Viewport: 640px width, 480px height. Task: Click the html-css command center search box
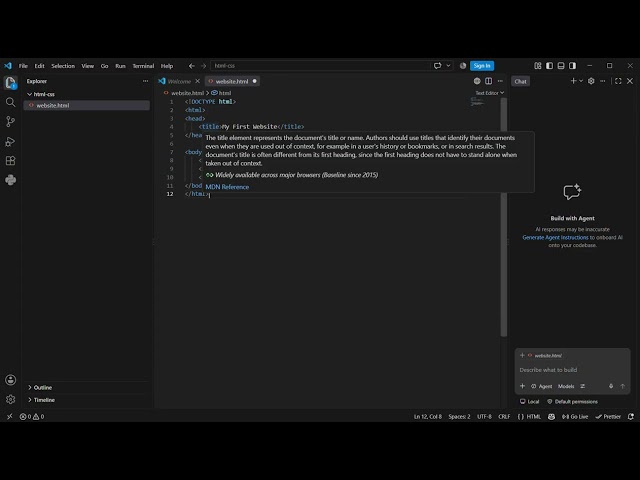click(321, 66)
